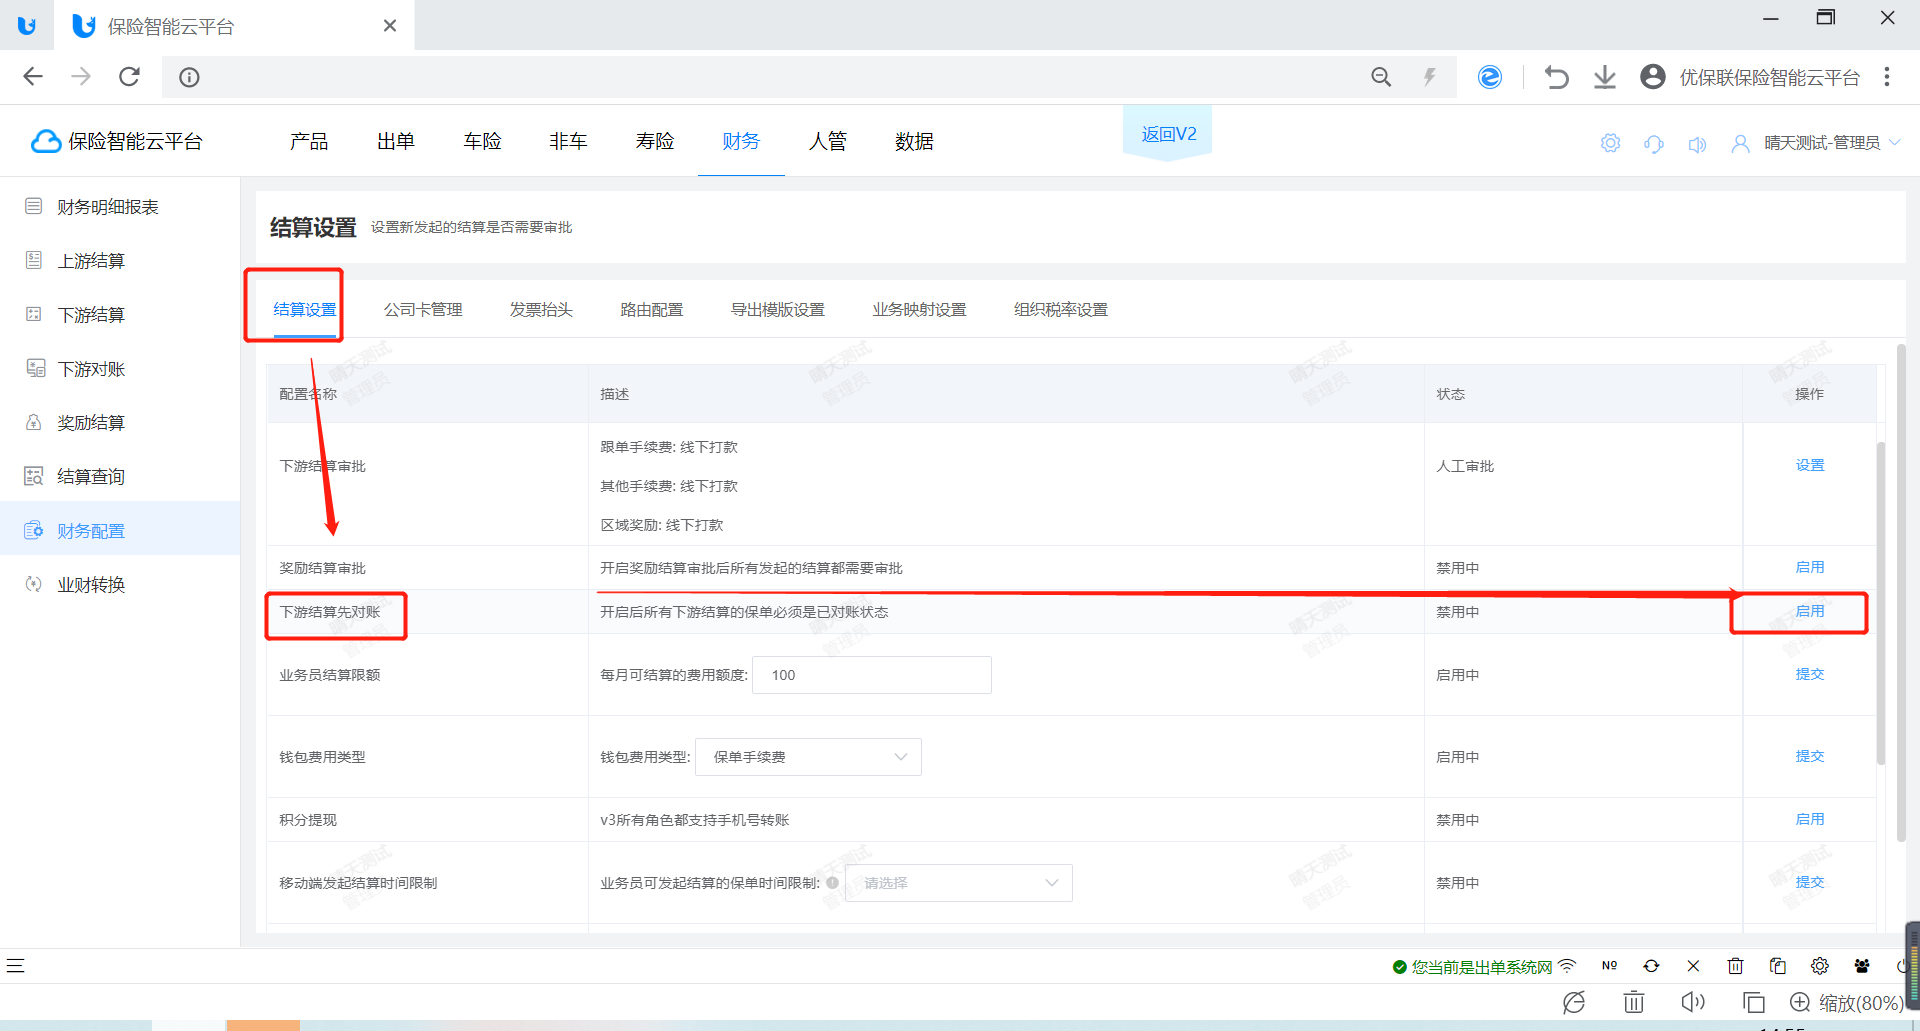
Task: Open the 请选择 time limit dropdown
Action: click(x=959, y=883)
